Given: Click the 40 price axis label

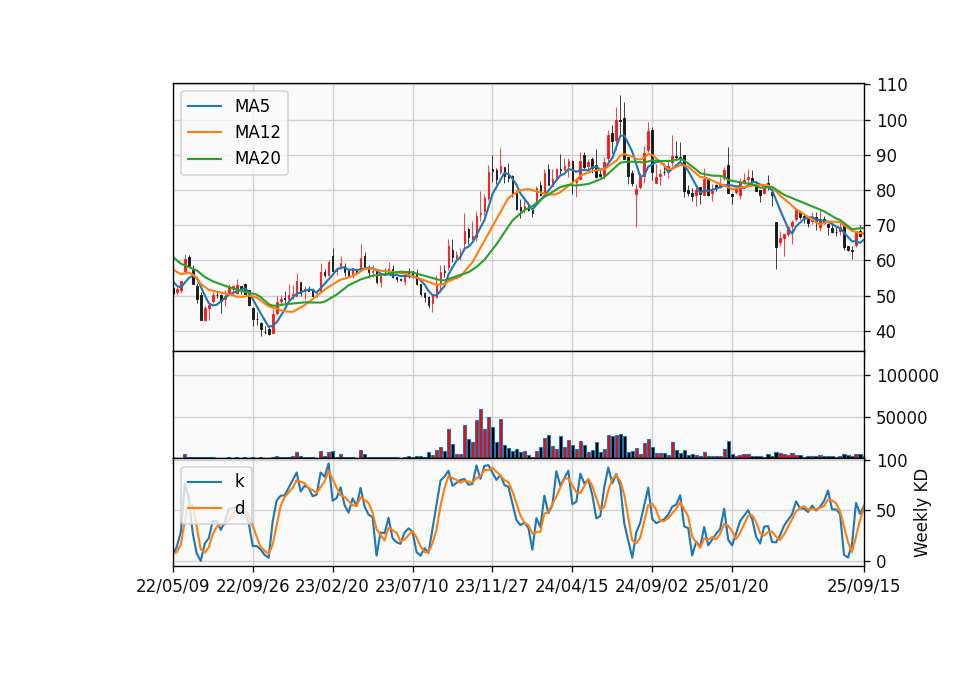Looking at the screenshot, I should tap(887, 332).
